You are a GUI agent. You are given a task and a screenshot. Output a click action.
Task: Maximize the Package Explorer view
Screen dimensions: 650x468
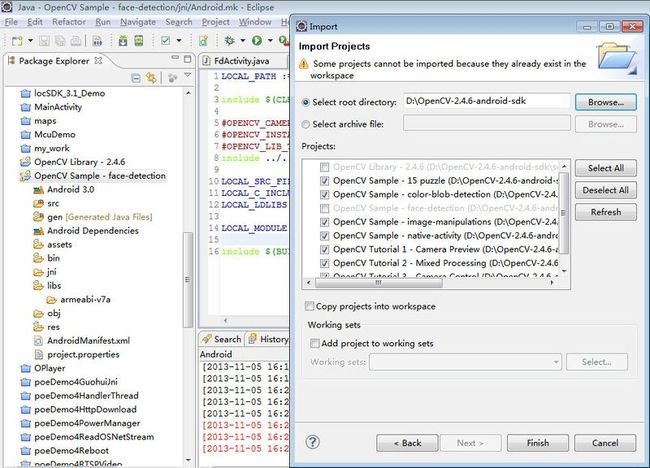[x=188, y=59]
